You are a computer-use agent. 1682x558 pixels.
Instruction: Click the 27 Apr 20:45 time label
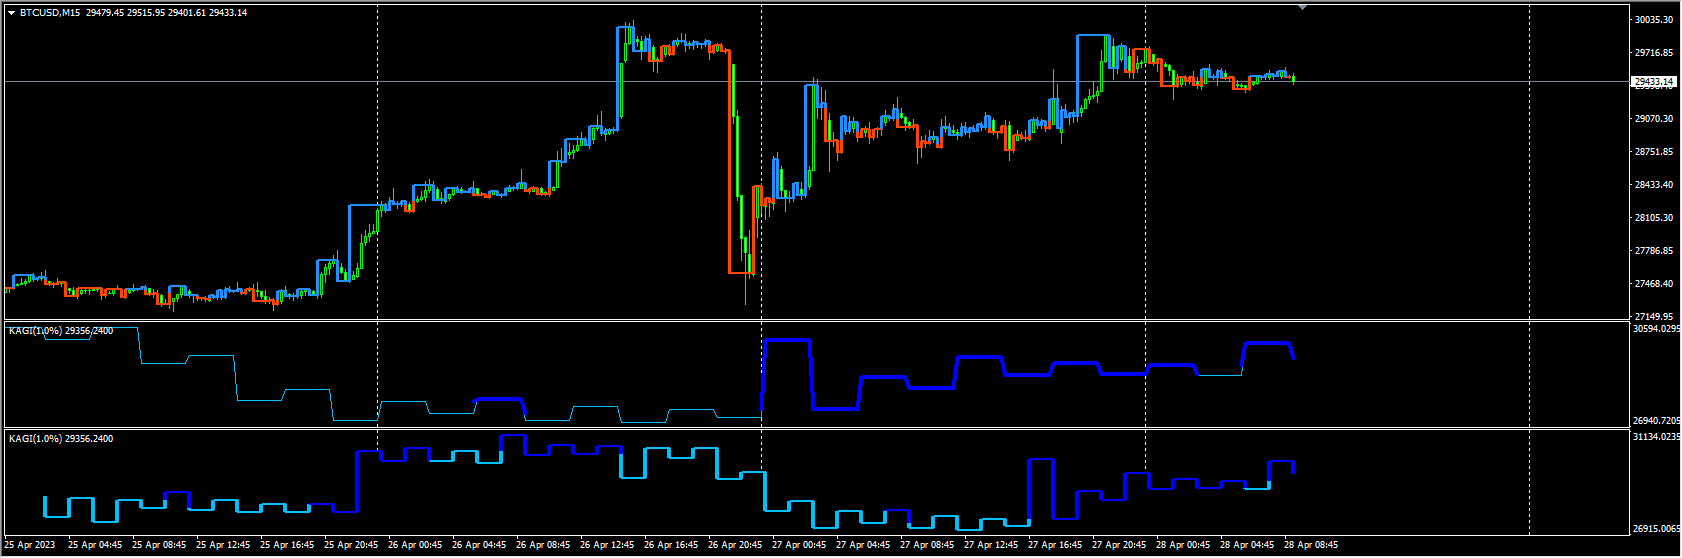[1119, 546]
